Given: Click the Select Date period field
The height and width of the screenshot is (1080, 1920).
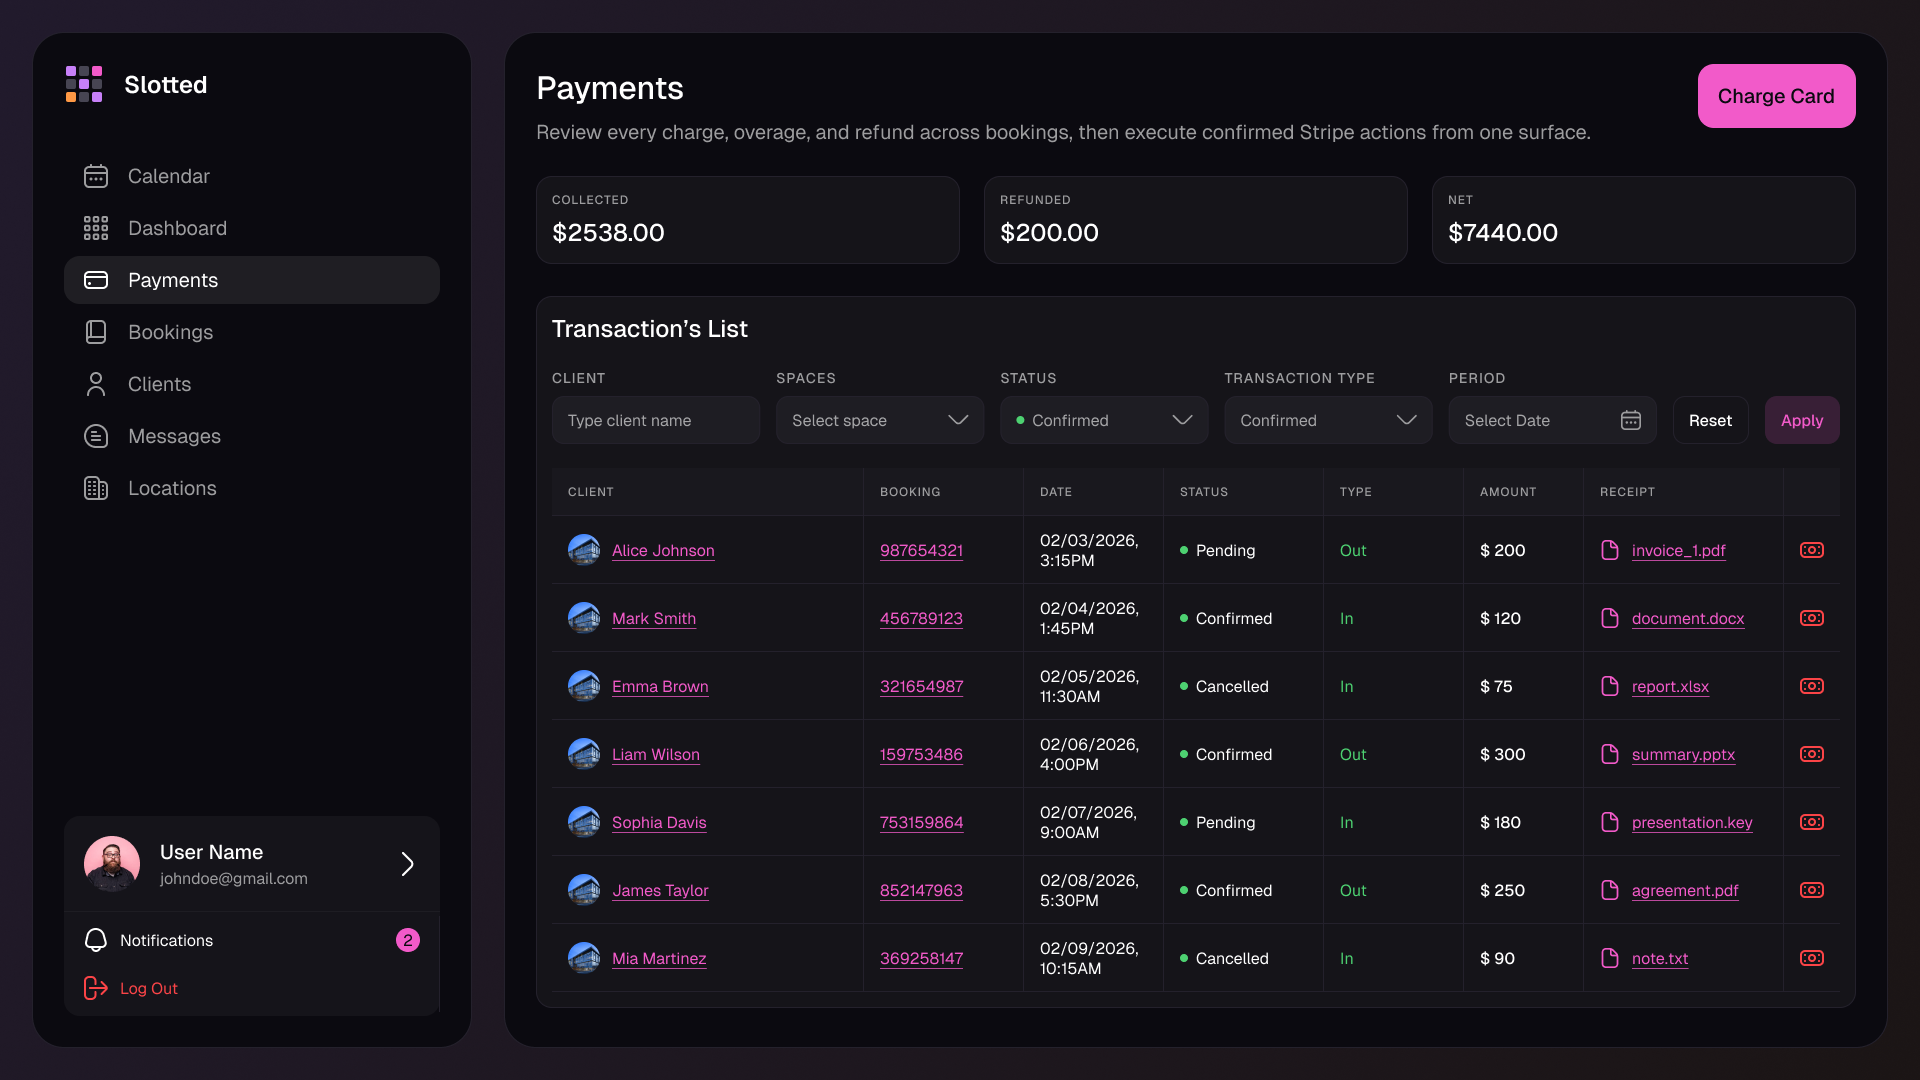Looking at the screenshot, I should click(x=1552, y=420).
